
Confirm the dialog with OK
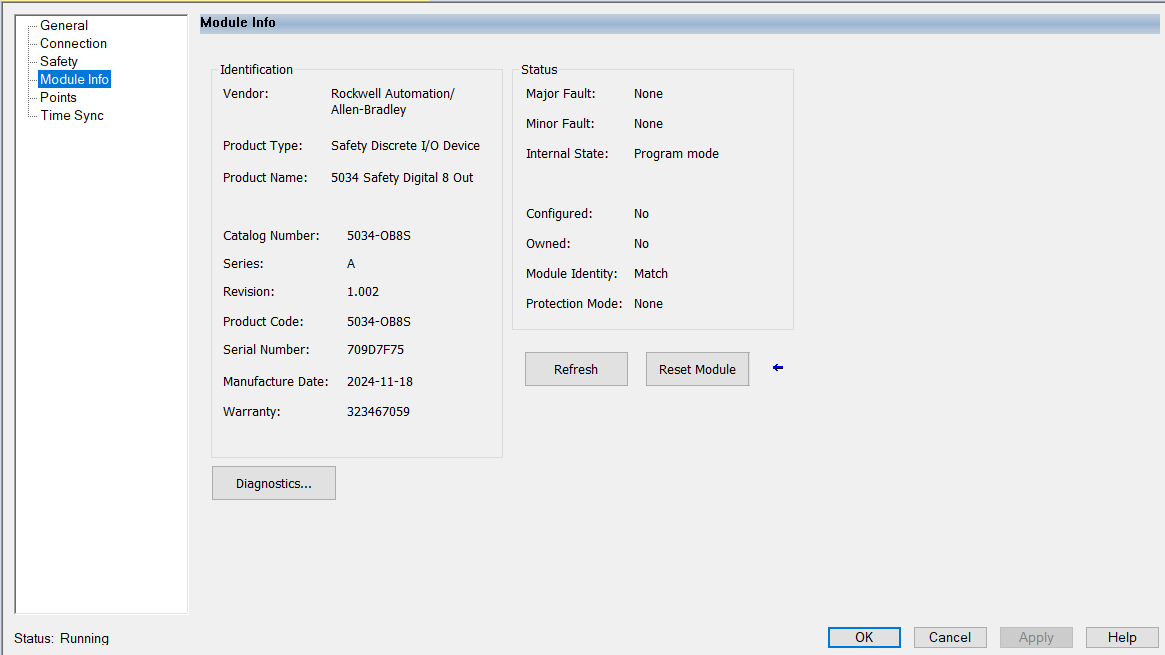(x=864, y=637)
